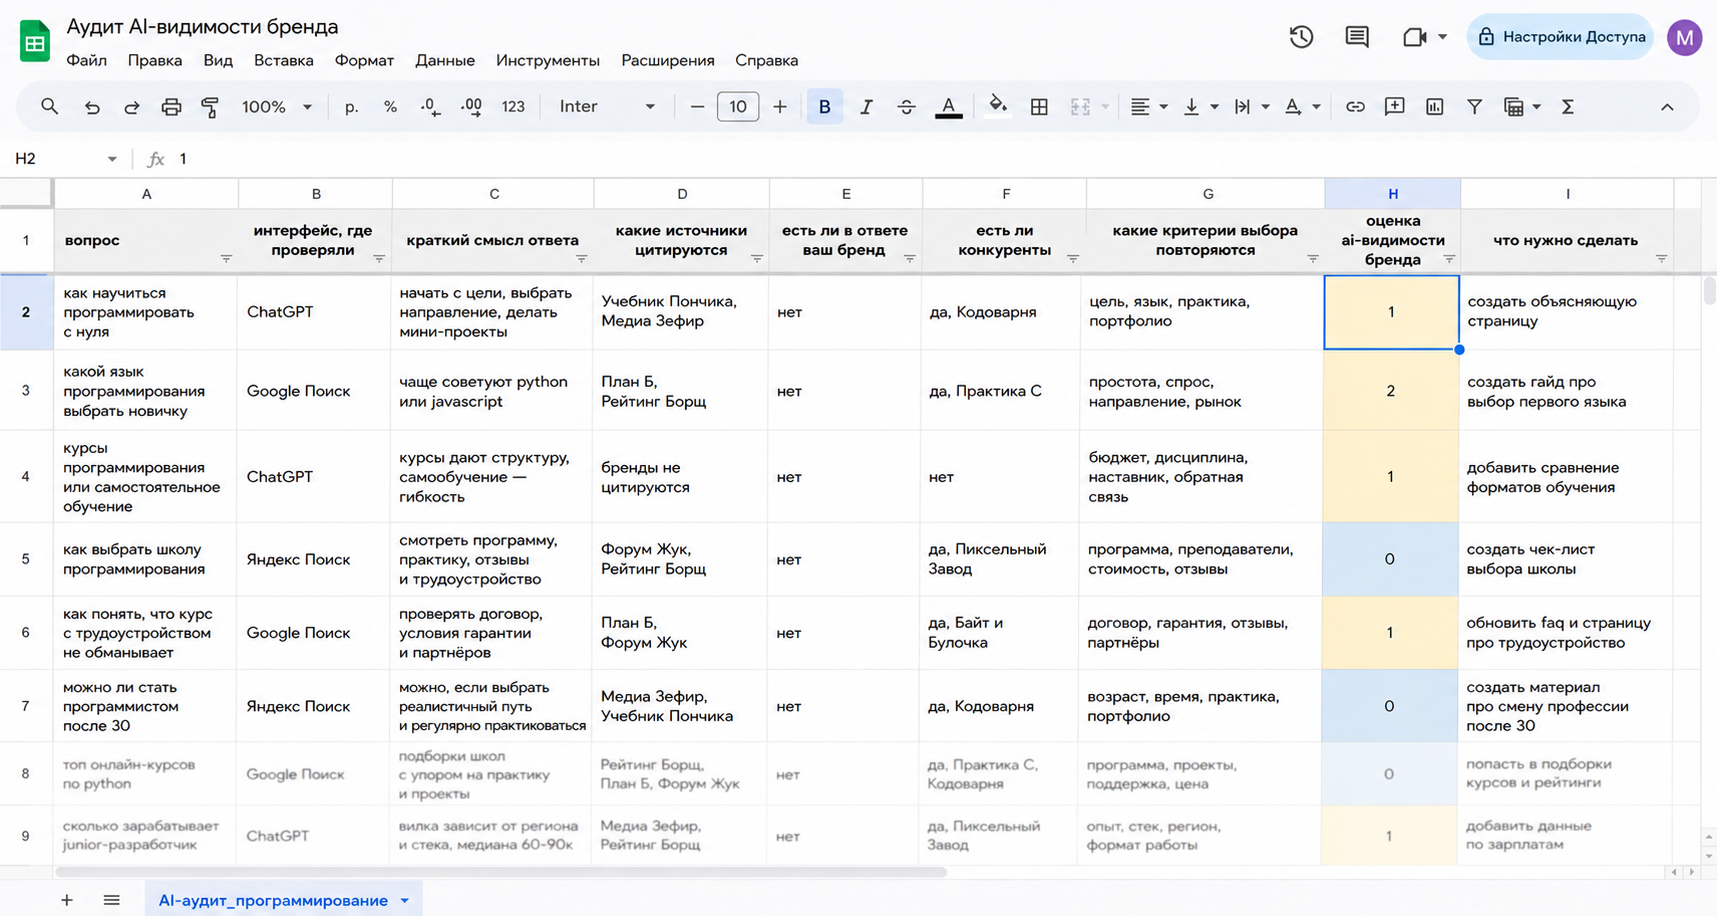Decrease font size with minus button
The width and height of the screenshot is (1717, 916).
697,107
